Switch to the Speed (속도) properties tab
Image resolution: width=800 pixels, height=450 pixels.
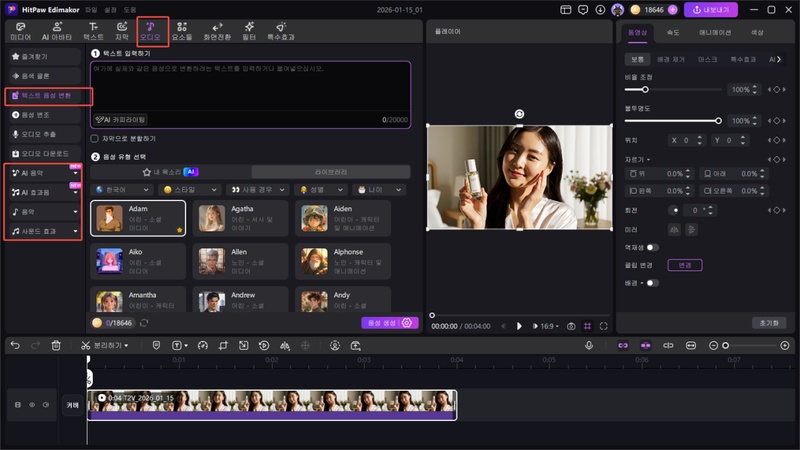(x=673, y=32)
